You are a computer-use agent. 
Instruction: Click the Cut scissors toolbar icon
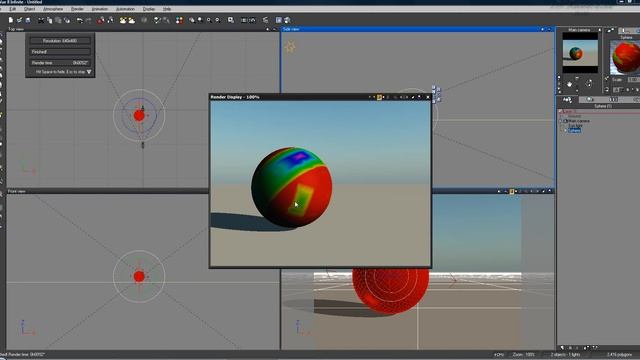point(41,20)
